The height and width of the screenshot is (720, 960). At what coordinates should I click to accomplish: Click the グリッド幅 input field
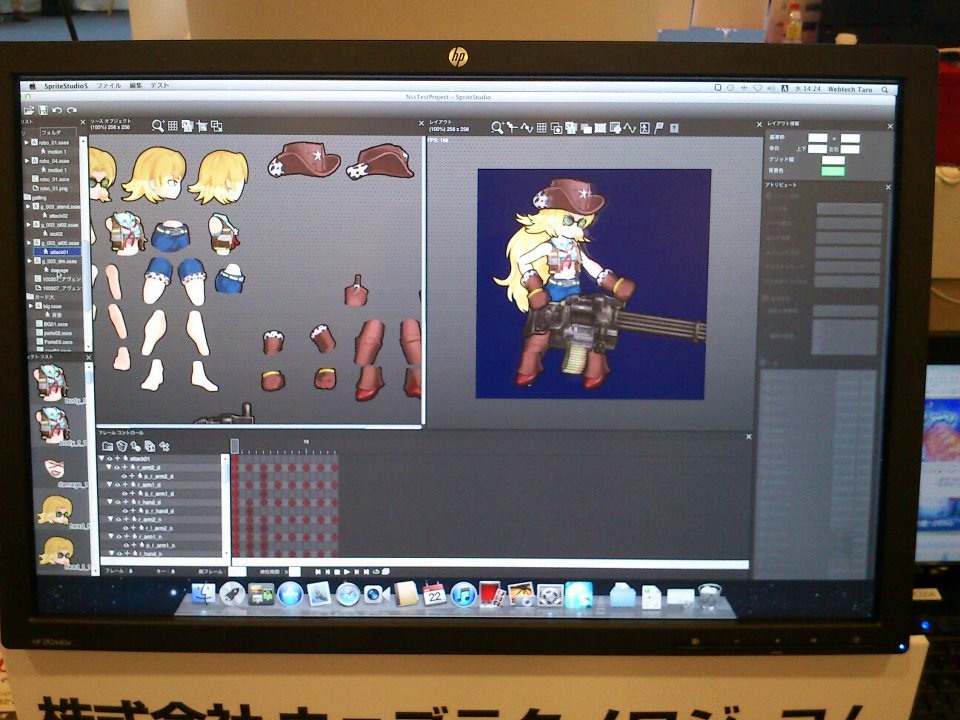tap(833, 160)
